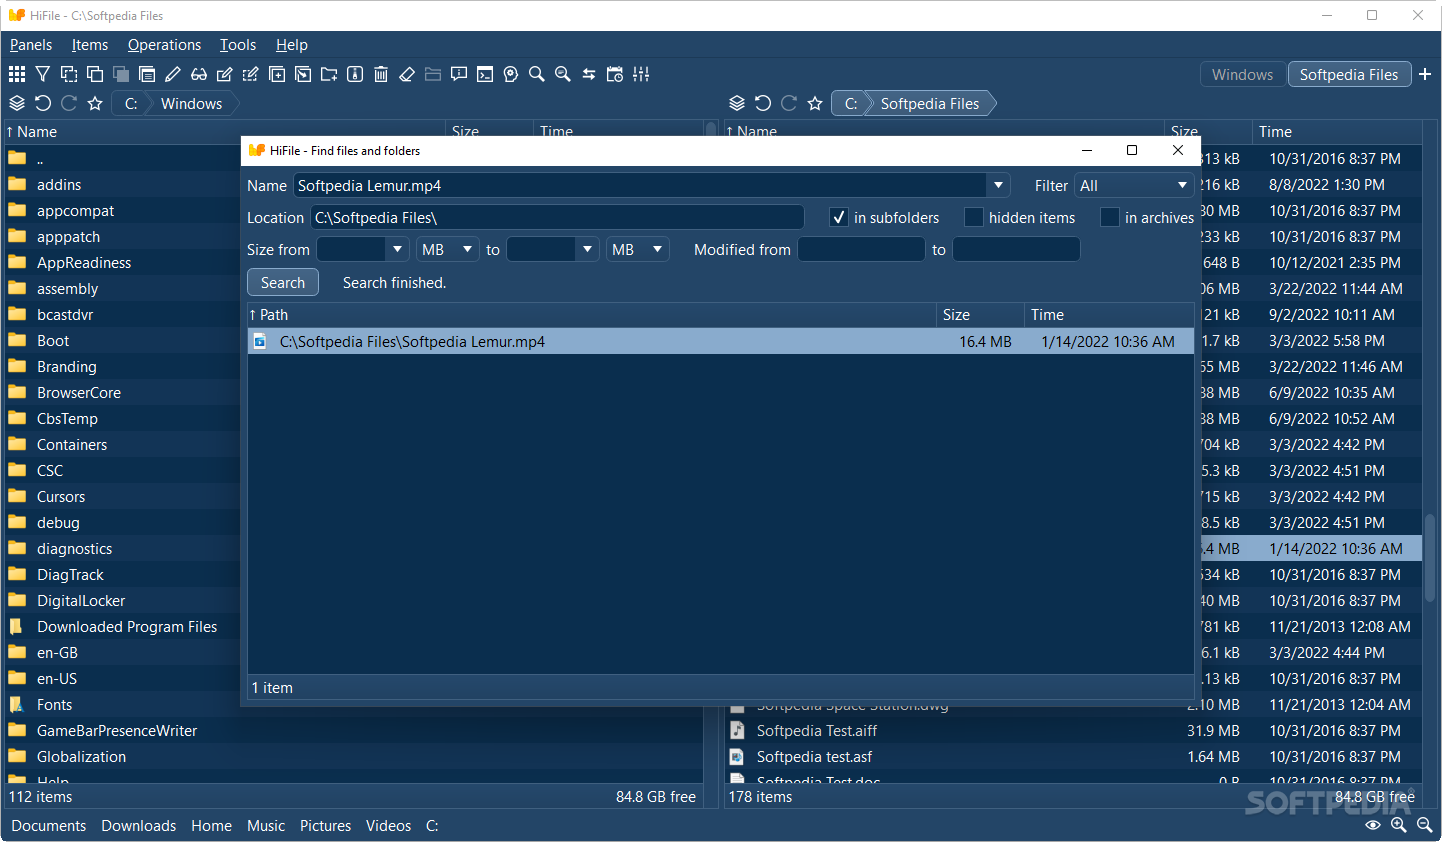Click the Search button
Viewport: 1442px width, 842px height.
pyautogui.click(x=283, y=282)
